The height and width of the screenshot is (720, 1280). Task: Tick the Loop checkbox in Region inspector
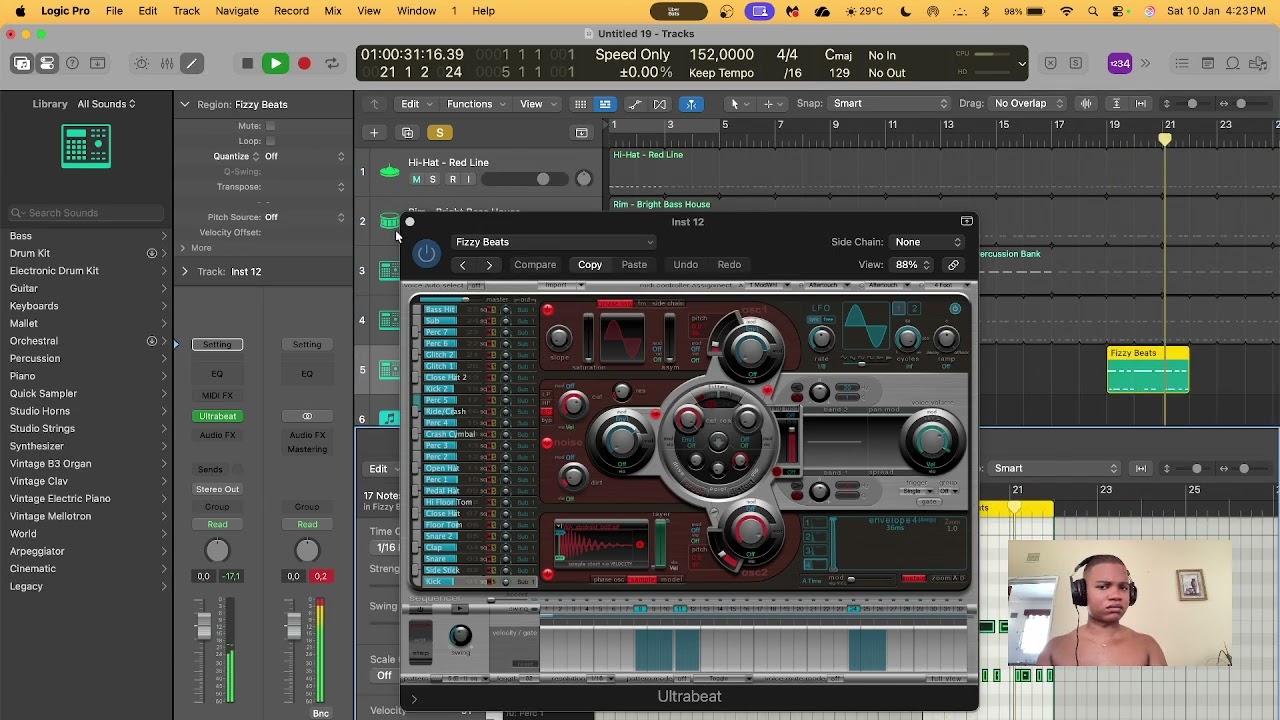[270, 141]
